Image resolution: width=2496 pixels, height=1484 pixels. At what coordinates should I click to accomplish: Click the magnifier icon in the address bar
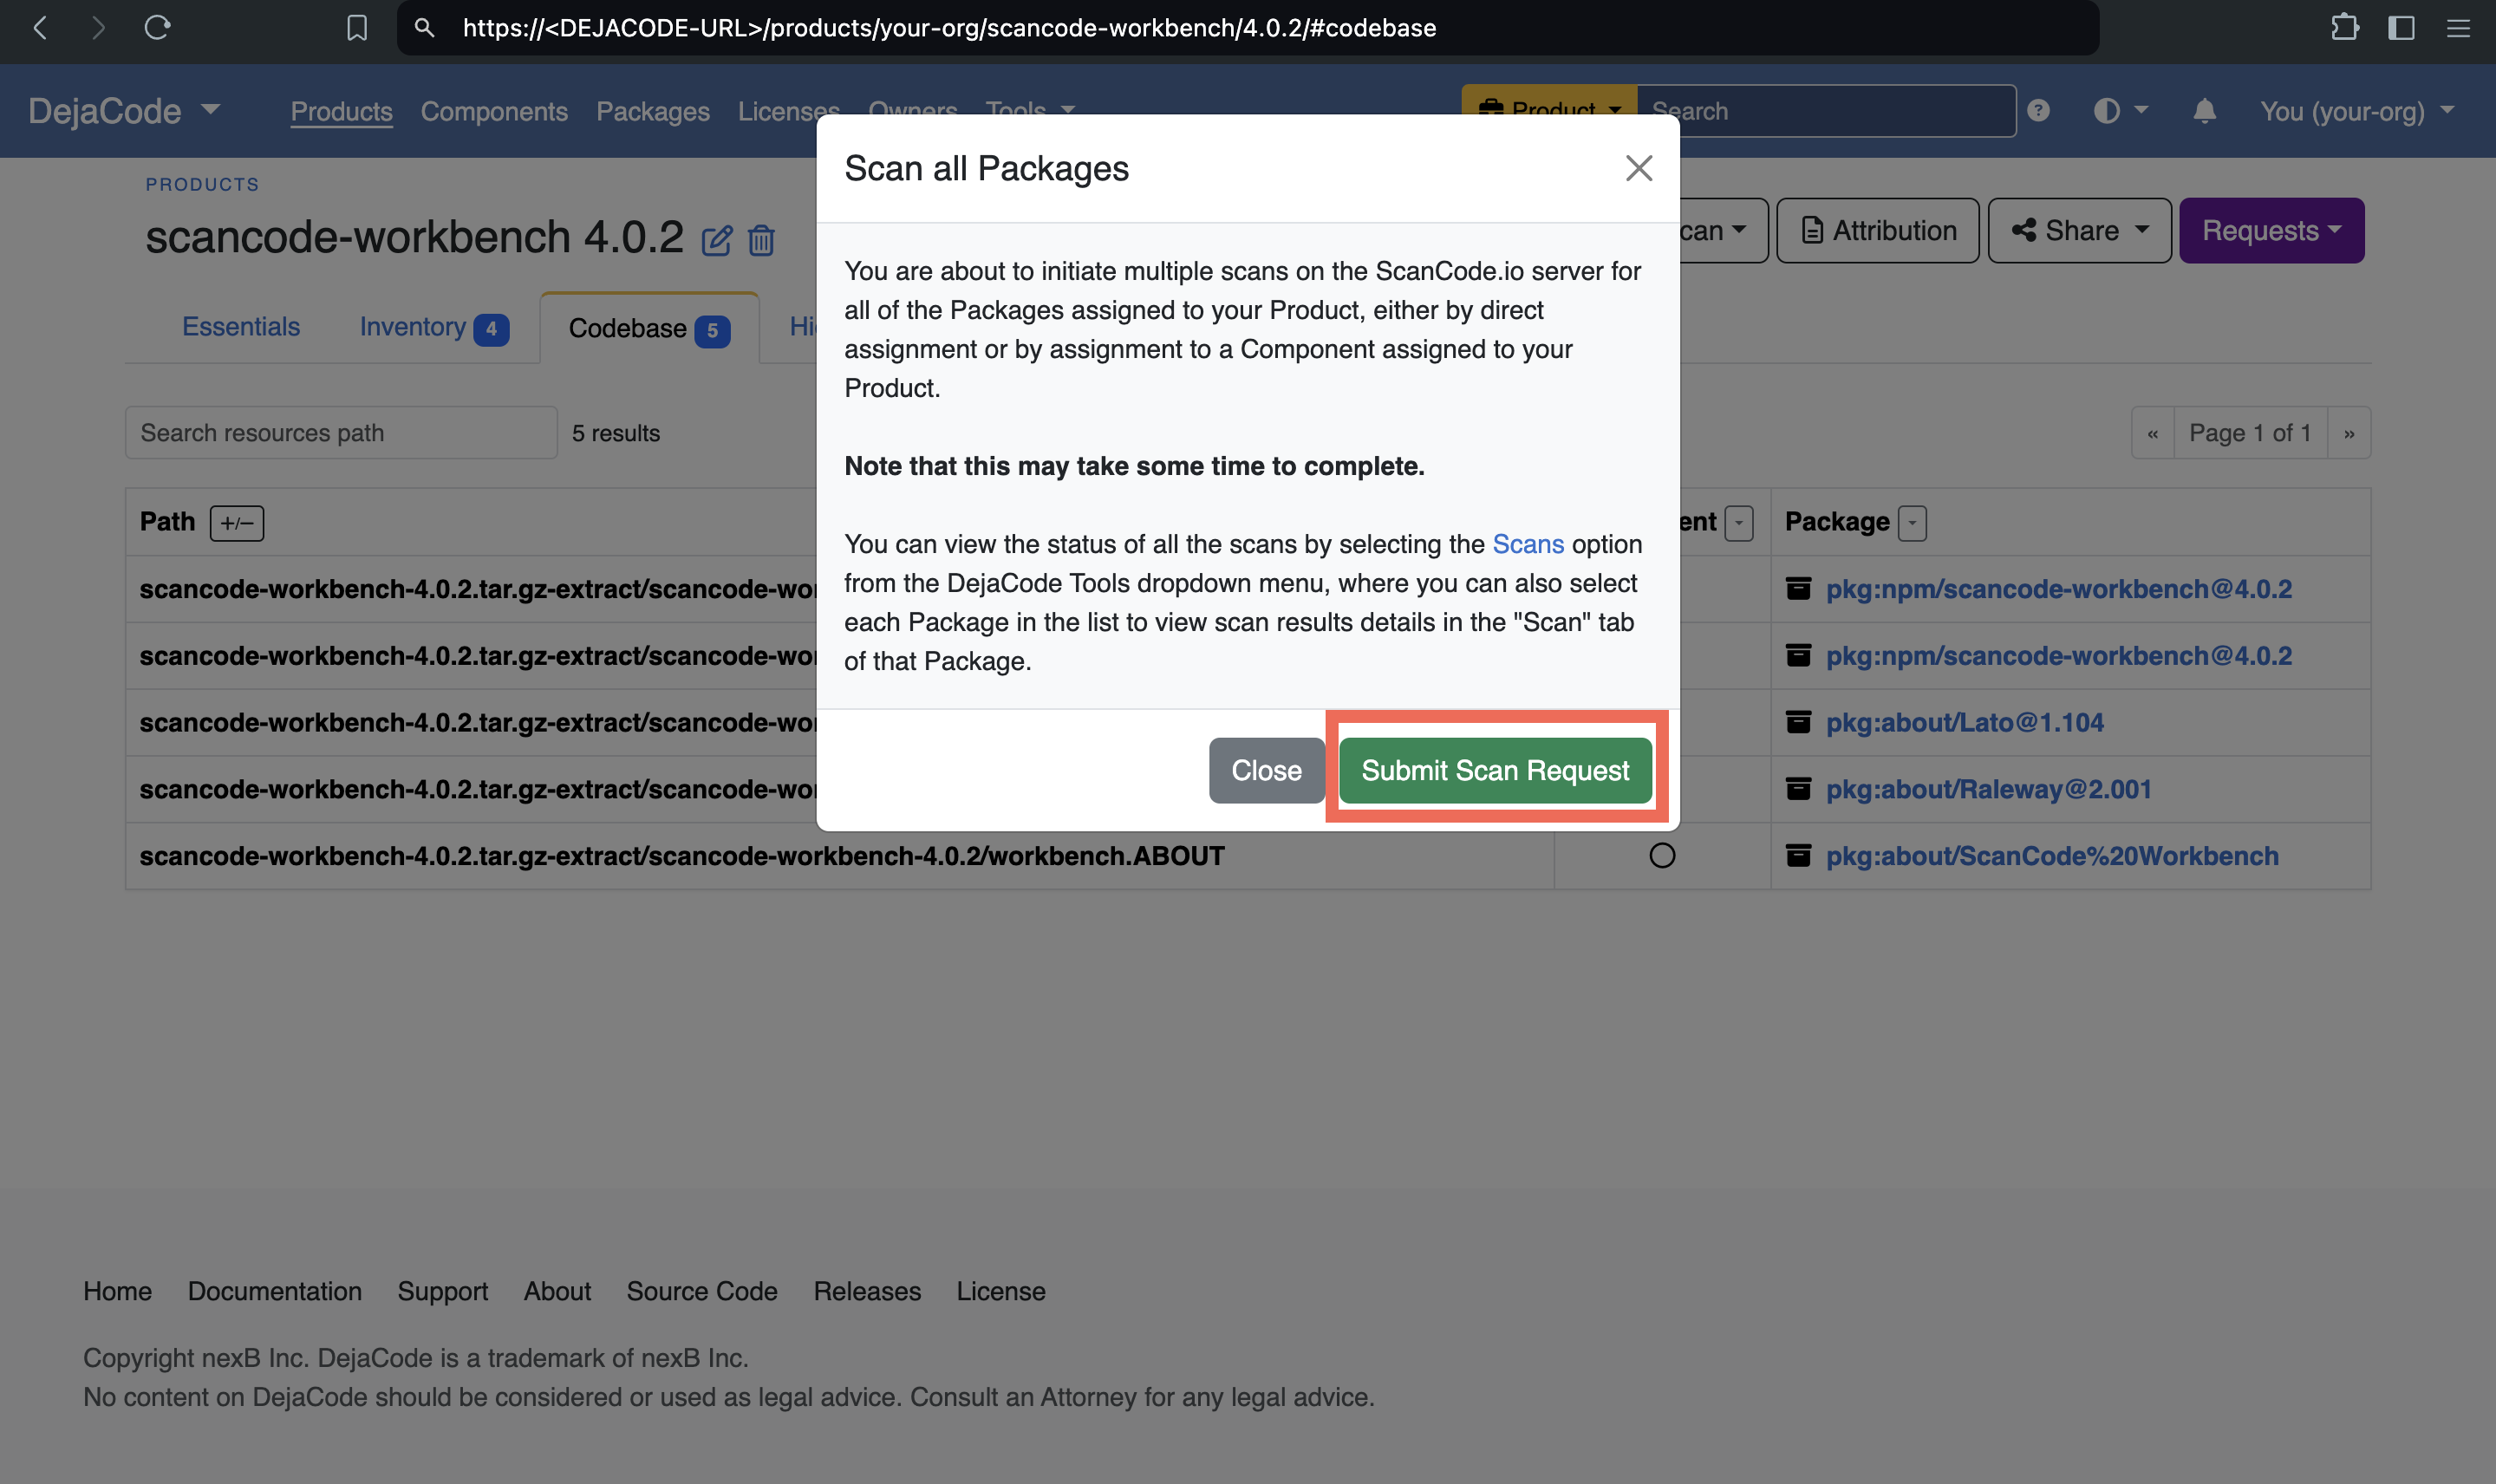[424, 28]
